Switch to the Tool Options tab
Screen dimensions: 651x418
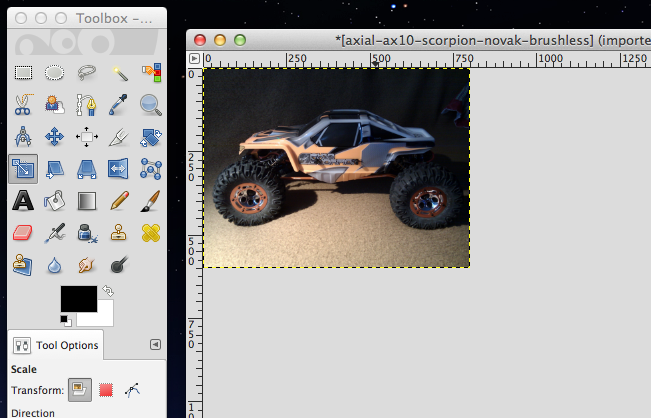click(57, 345)
